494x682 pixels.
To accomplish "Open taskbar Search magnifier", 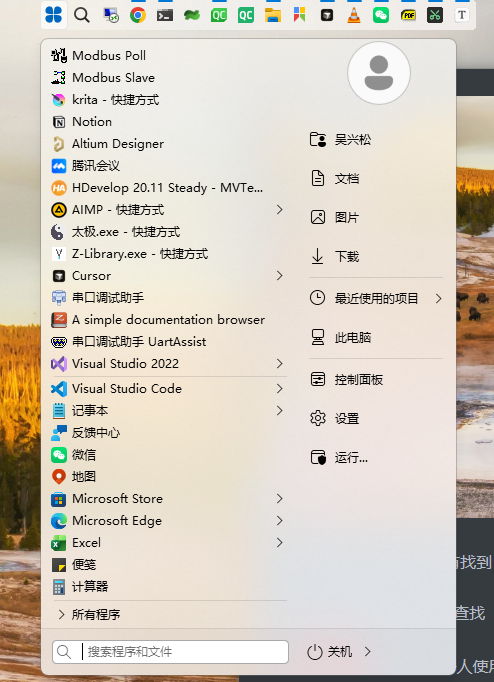I will point(81,15).
